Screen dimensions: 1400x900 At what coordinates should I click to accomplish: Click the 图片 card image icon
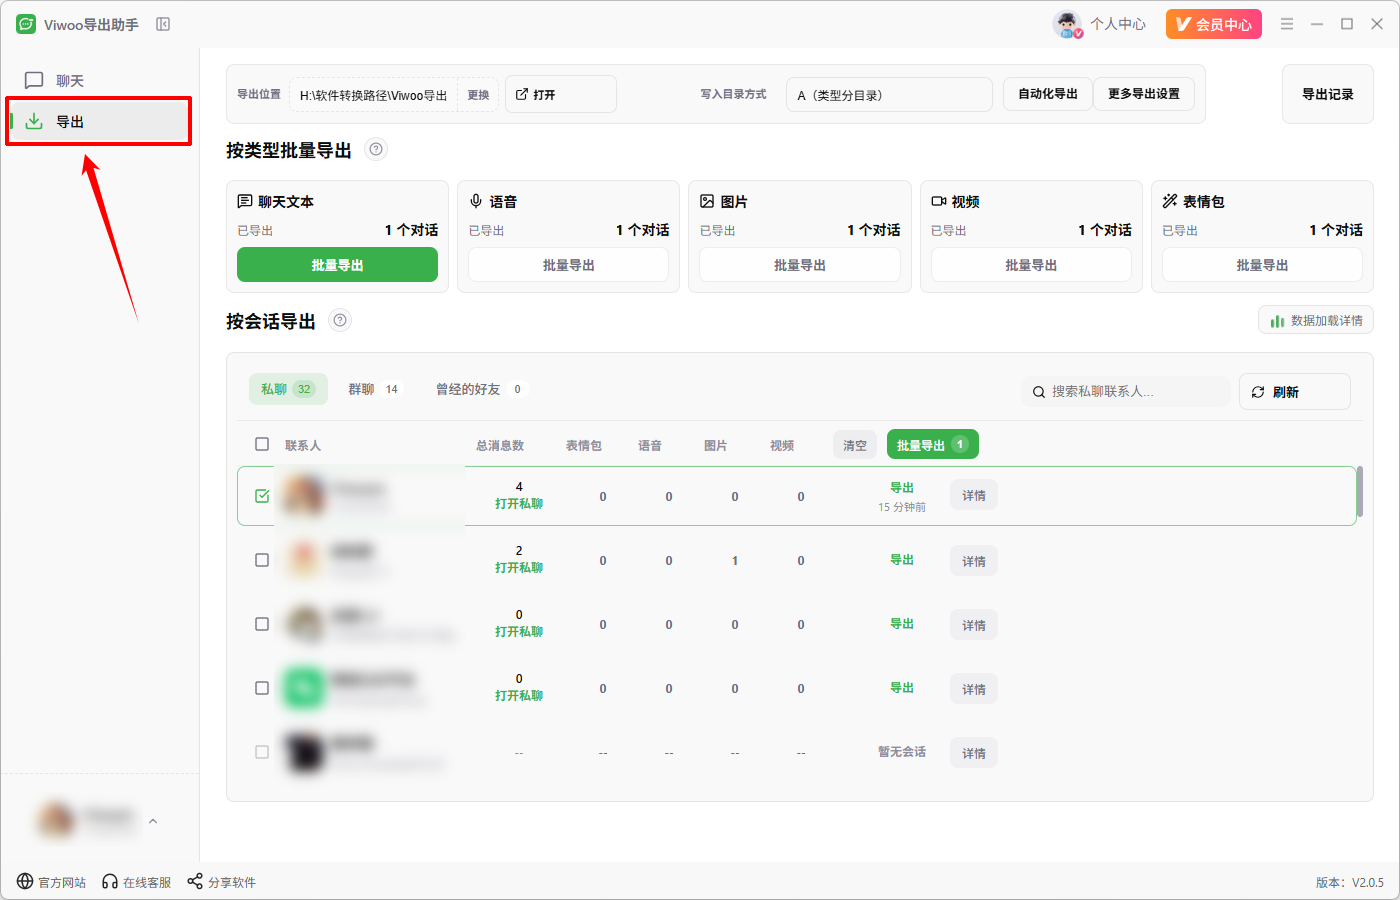point(707,201)
